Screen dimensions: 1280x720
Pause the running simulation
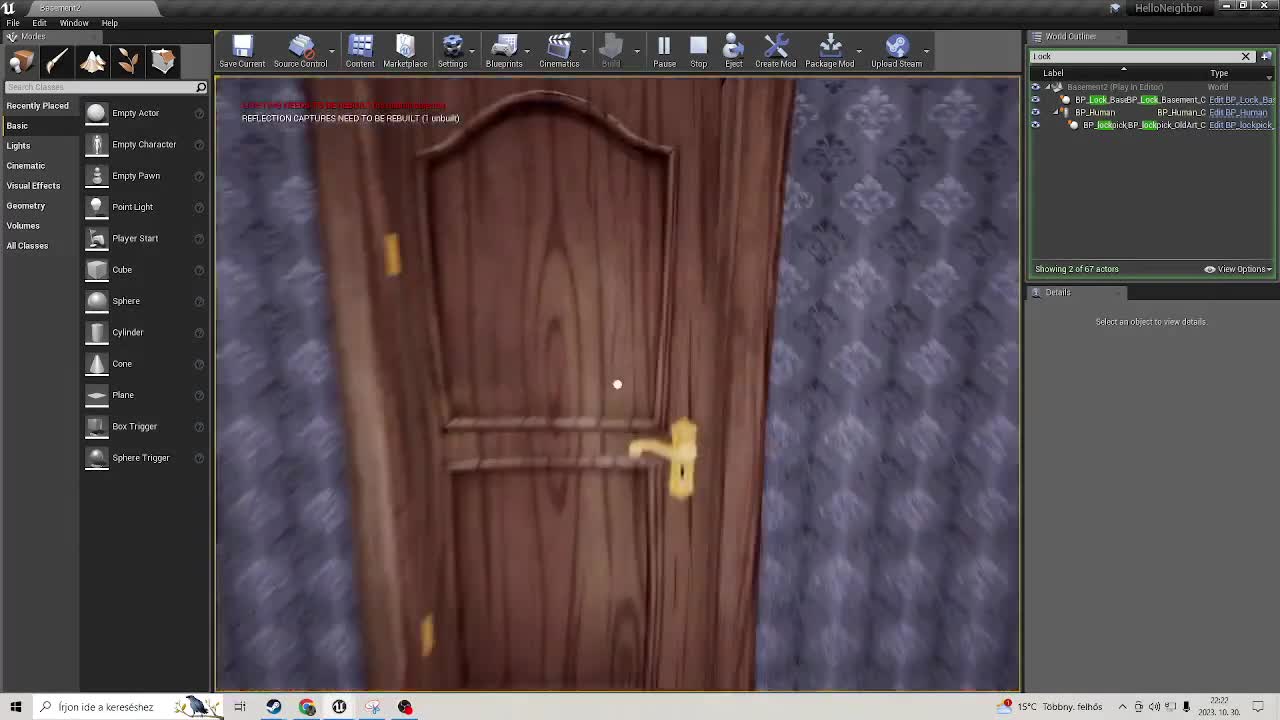coord(664,51)
